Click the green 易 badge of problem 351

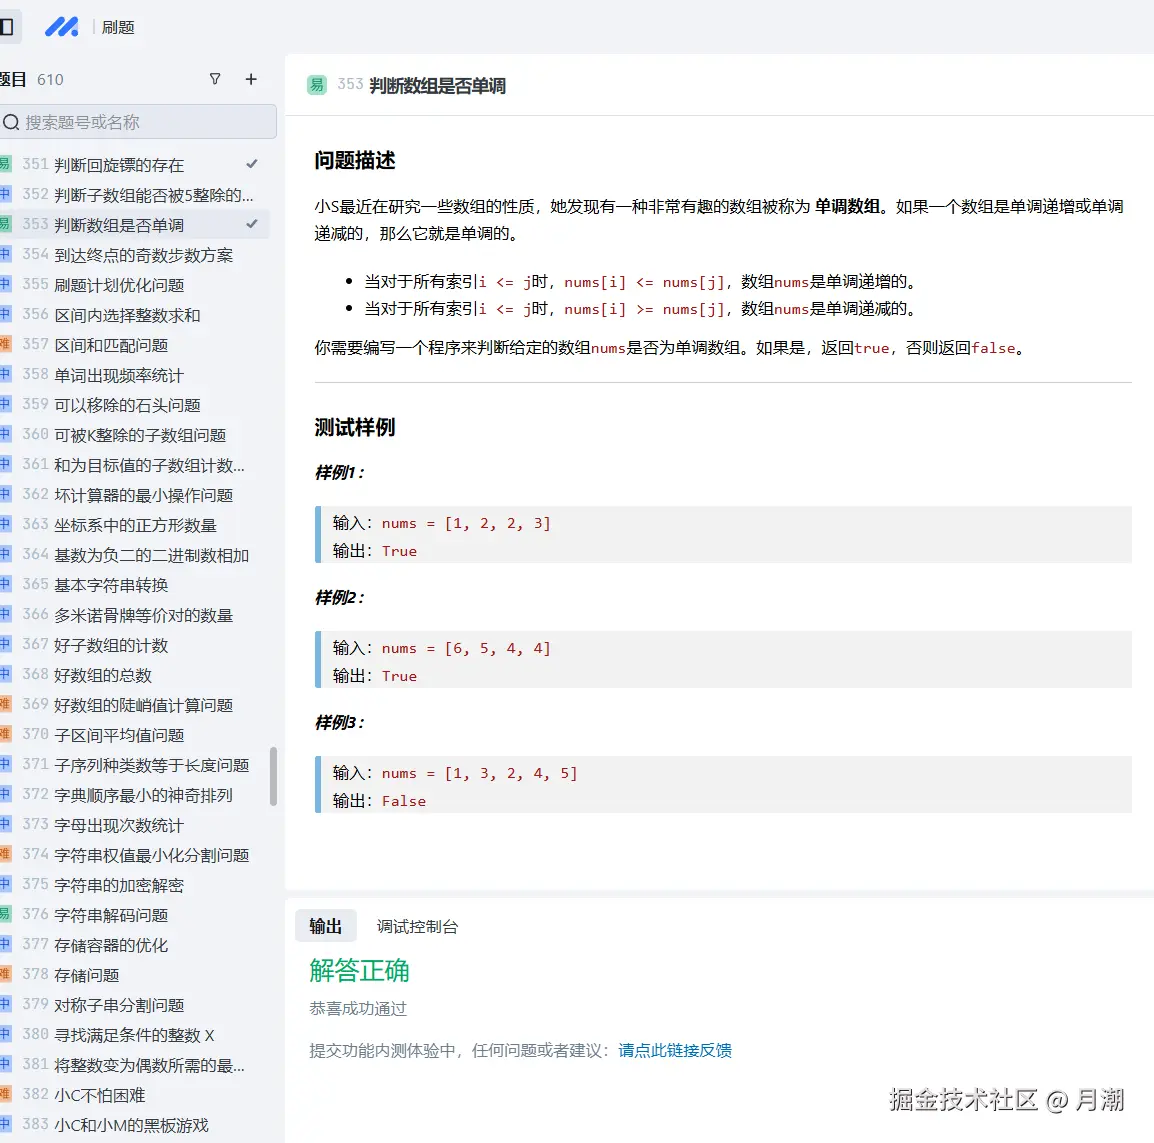[6, 164]
